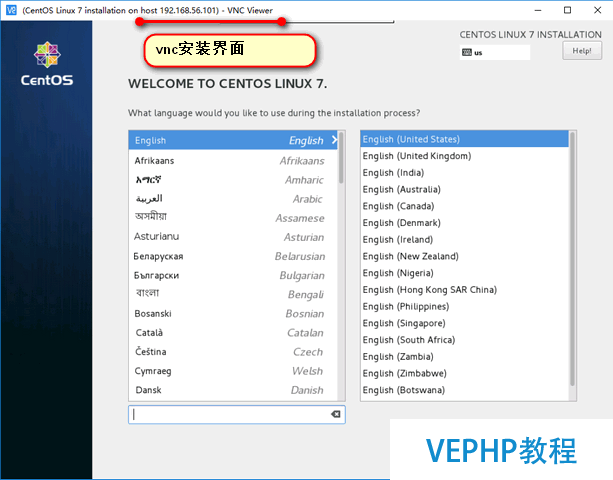The width and height of the screenshot is (613, 480).
Task: Select Dansk in language list
Action: (233, 390)
